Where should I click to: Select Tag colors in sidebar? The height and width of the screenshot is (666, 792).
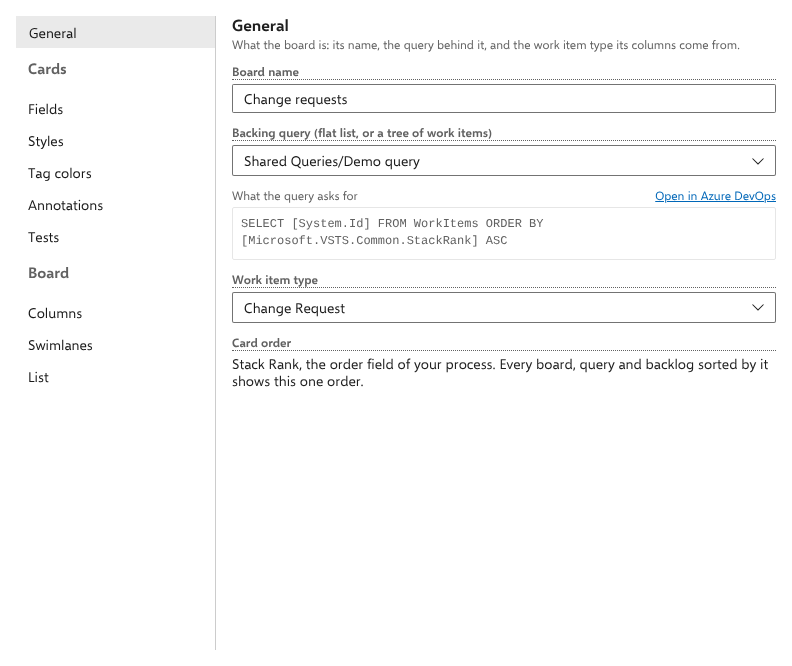click(60, 173)
